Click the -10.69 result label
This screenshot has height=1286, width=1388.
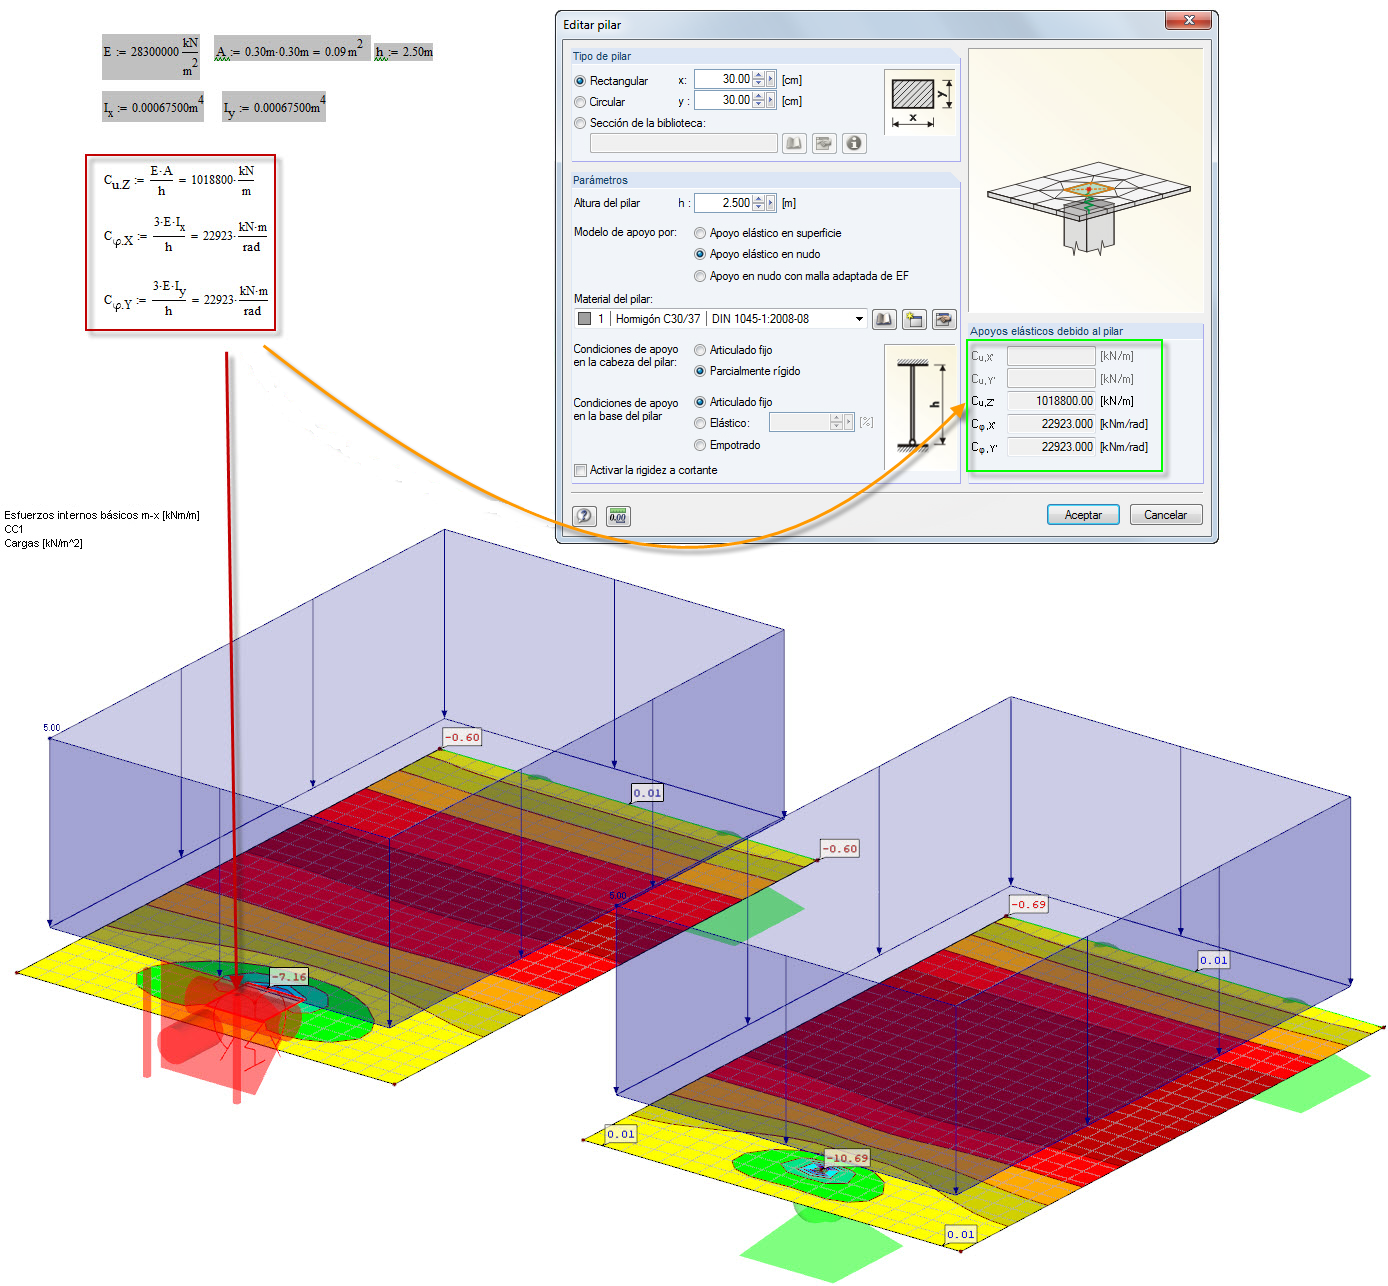tap(847, 1158)
